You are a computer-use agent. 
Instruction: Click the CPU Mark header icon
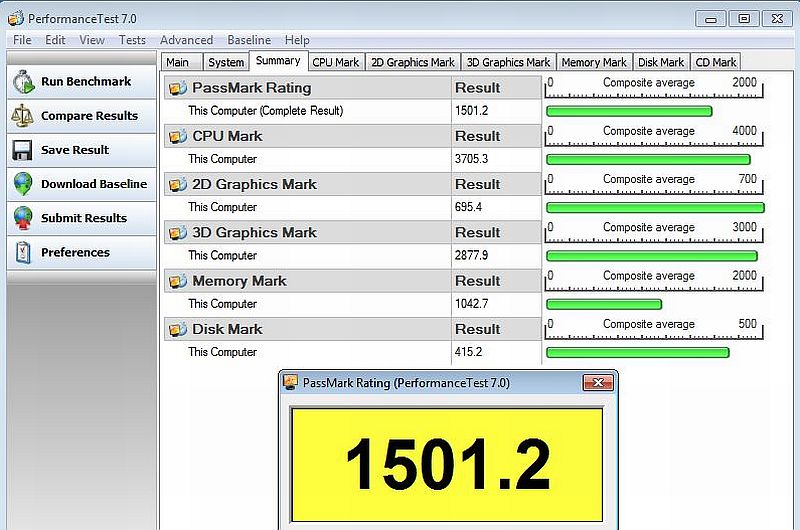(x=178, y=136)
